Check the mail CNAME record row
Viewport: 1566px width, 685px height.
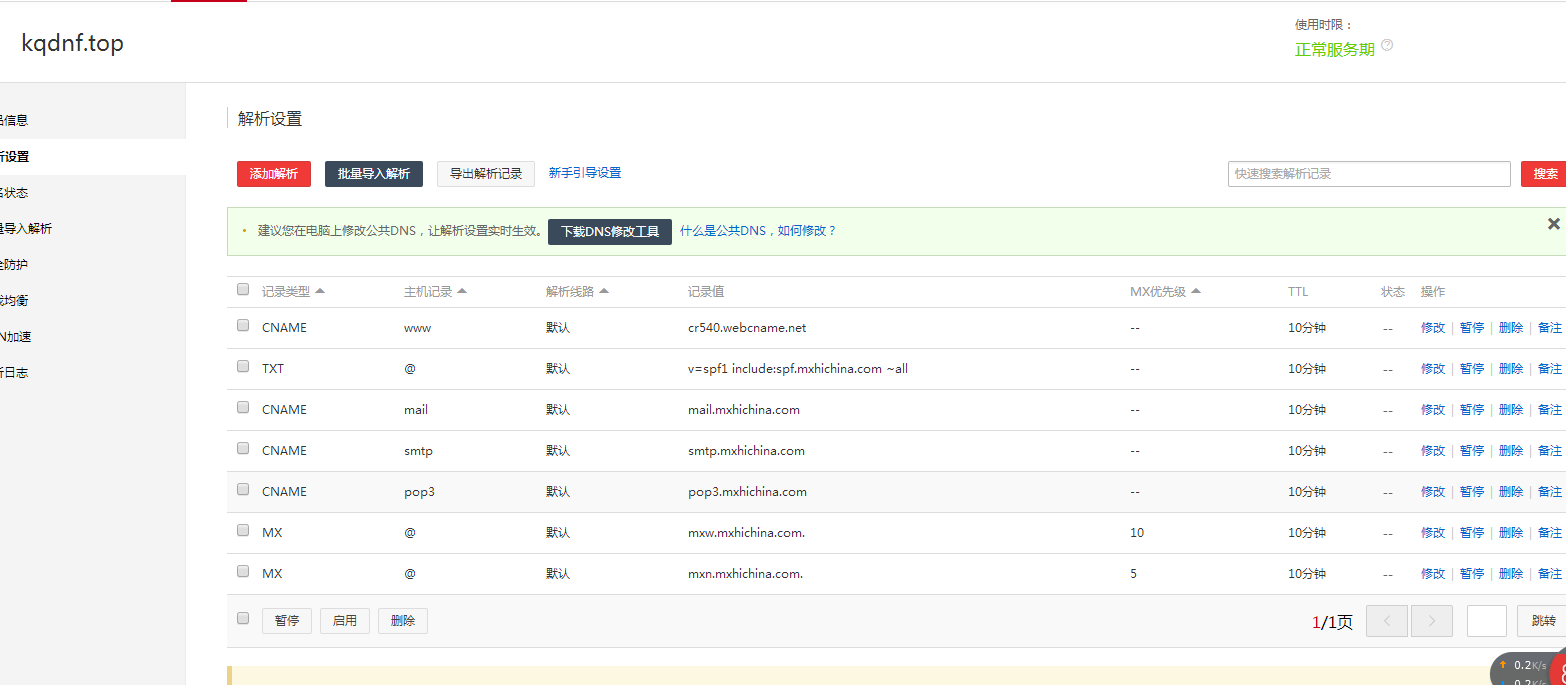tap(243, 406)
